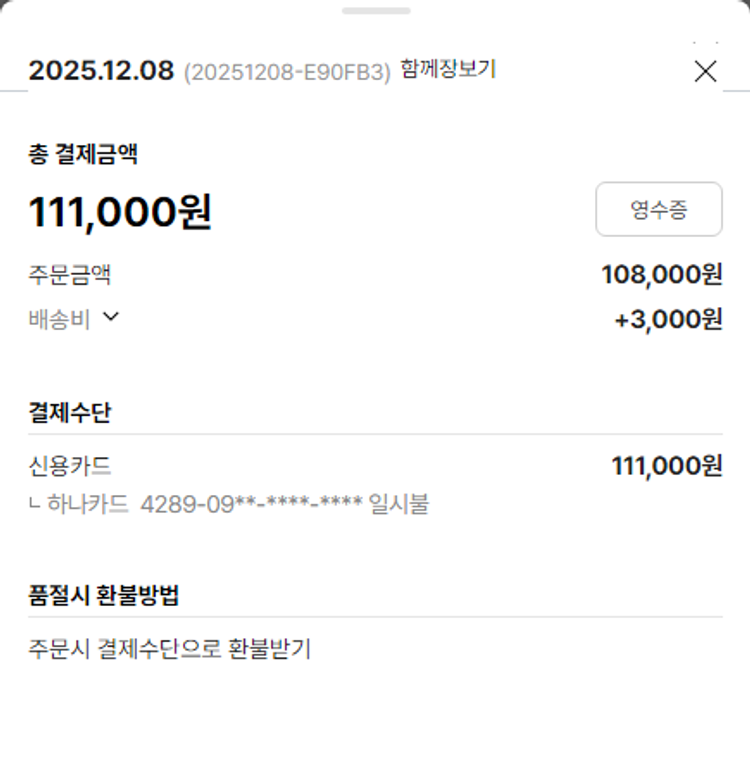Viewport: 750px width, 769px height.
Task: Expand the 배송비 chevron arrow
Action: click(x=111, y=317)
